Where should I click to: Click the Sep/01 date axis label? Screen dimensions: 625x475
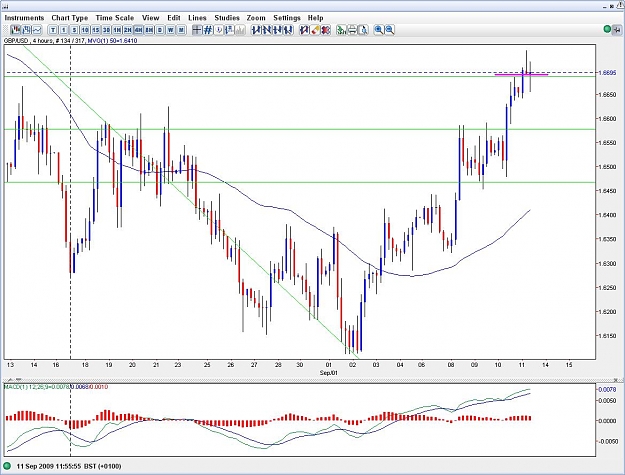[328, 373]
